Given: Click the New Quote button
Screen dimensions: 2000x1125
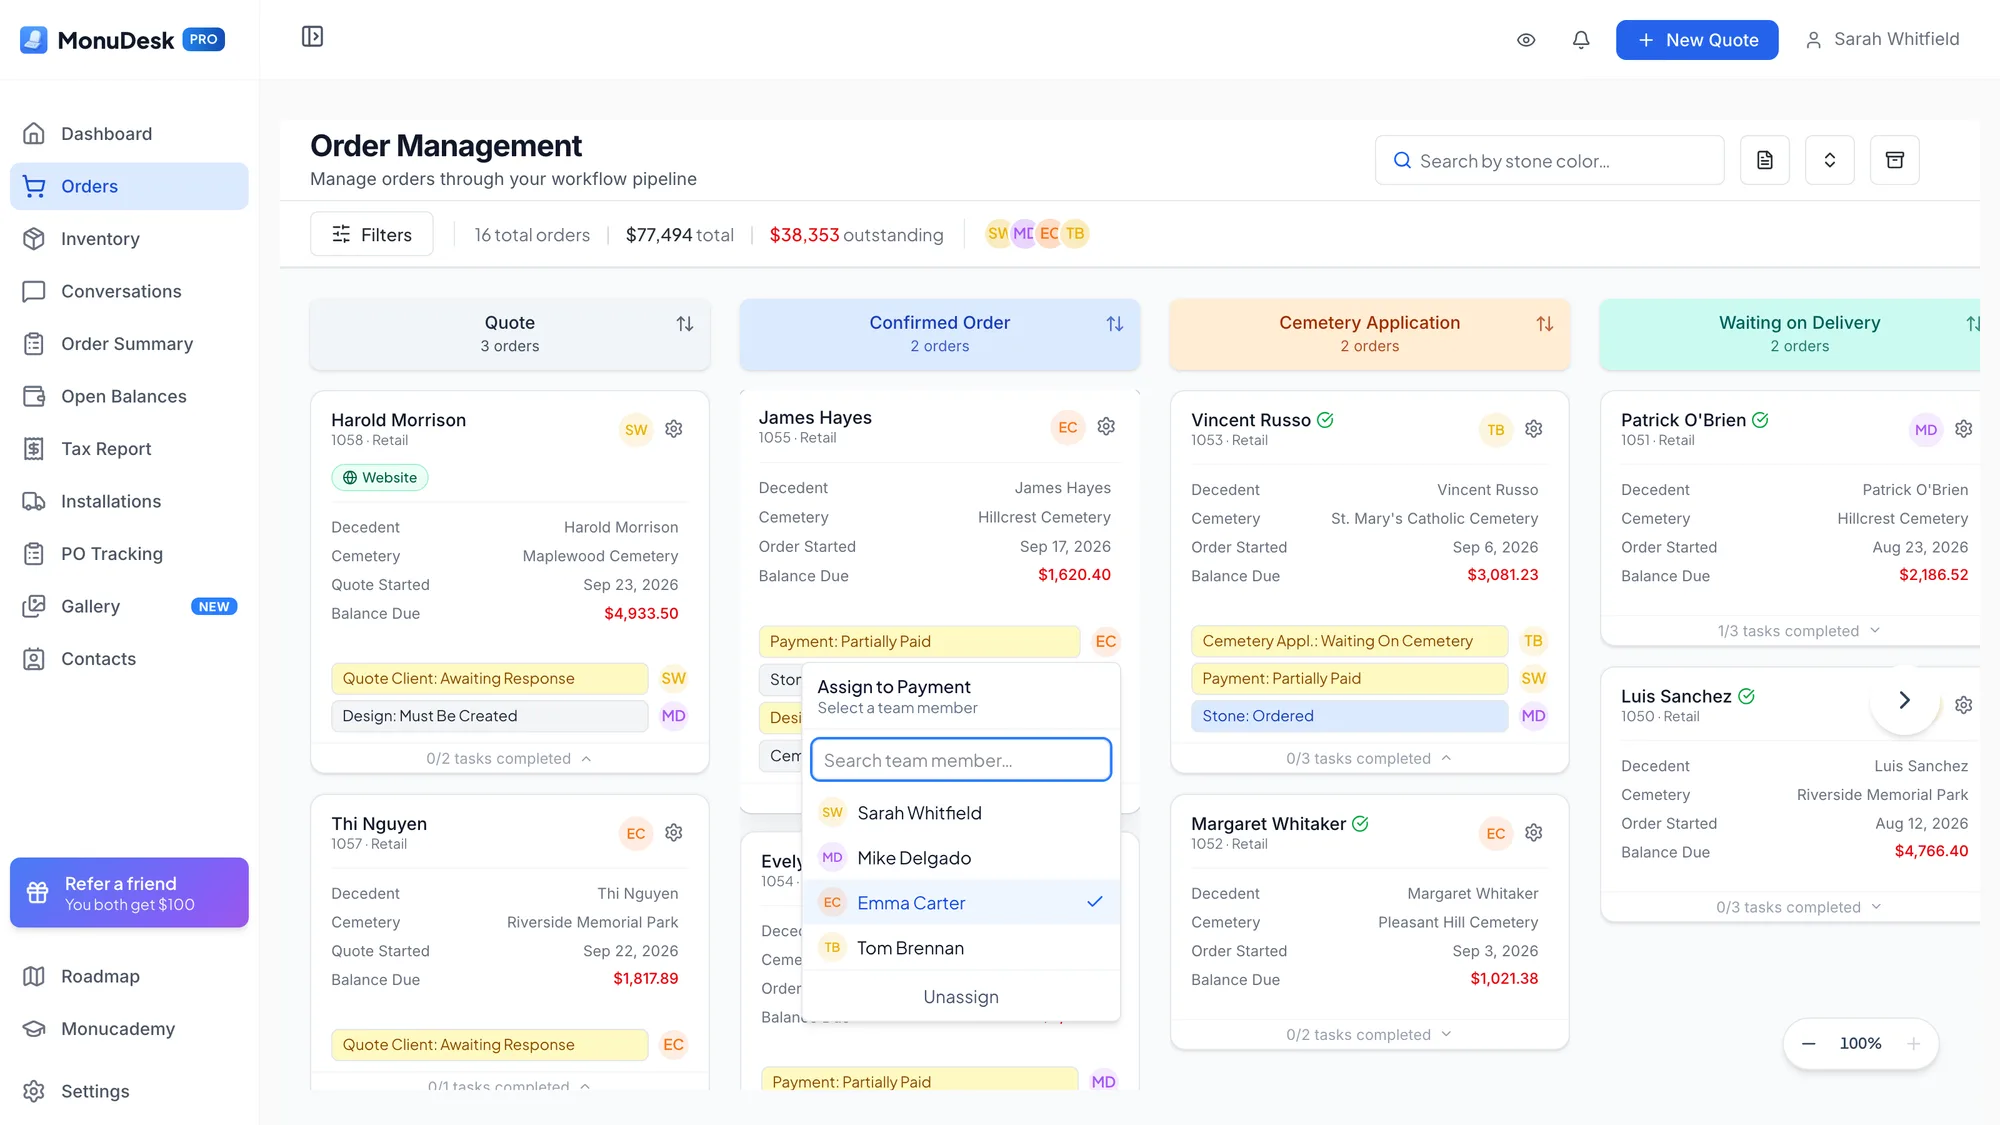Looking at the screenshot, I should click(1696, 40).
